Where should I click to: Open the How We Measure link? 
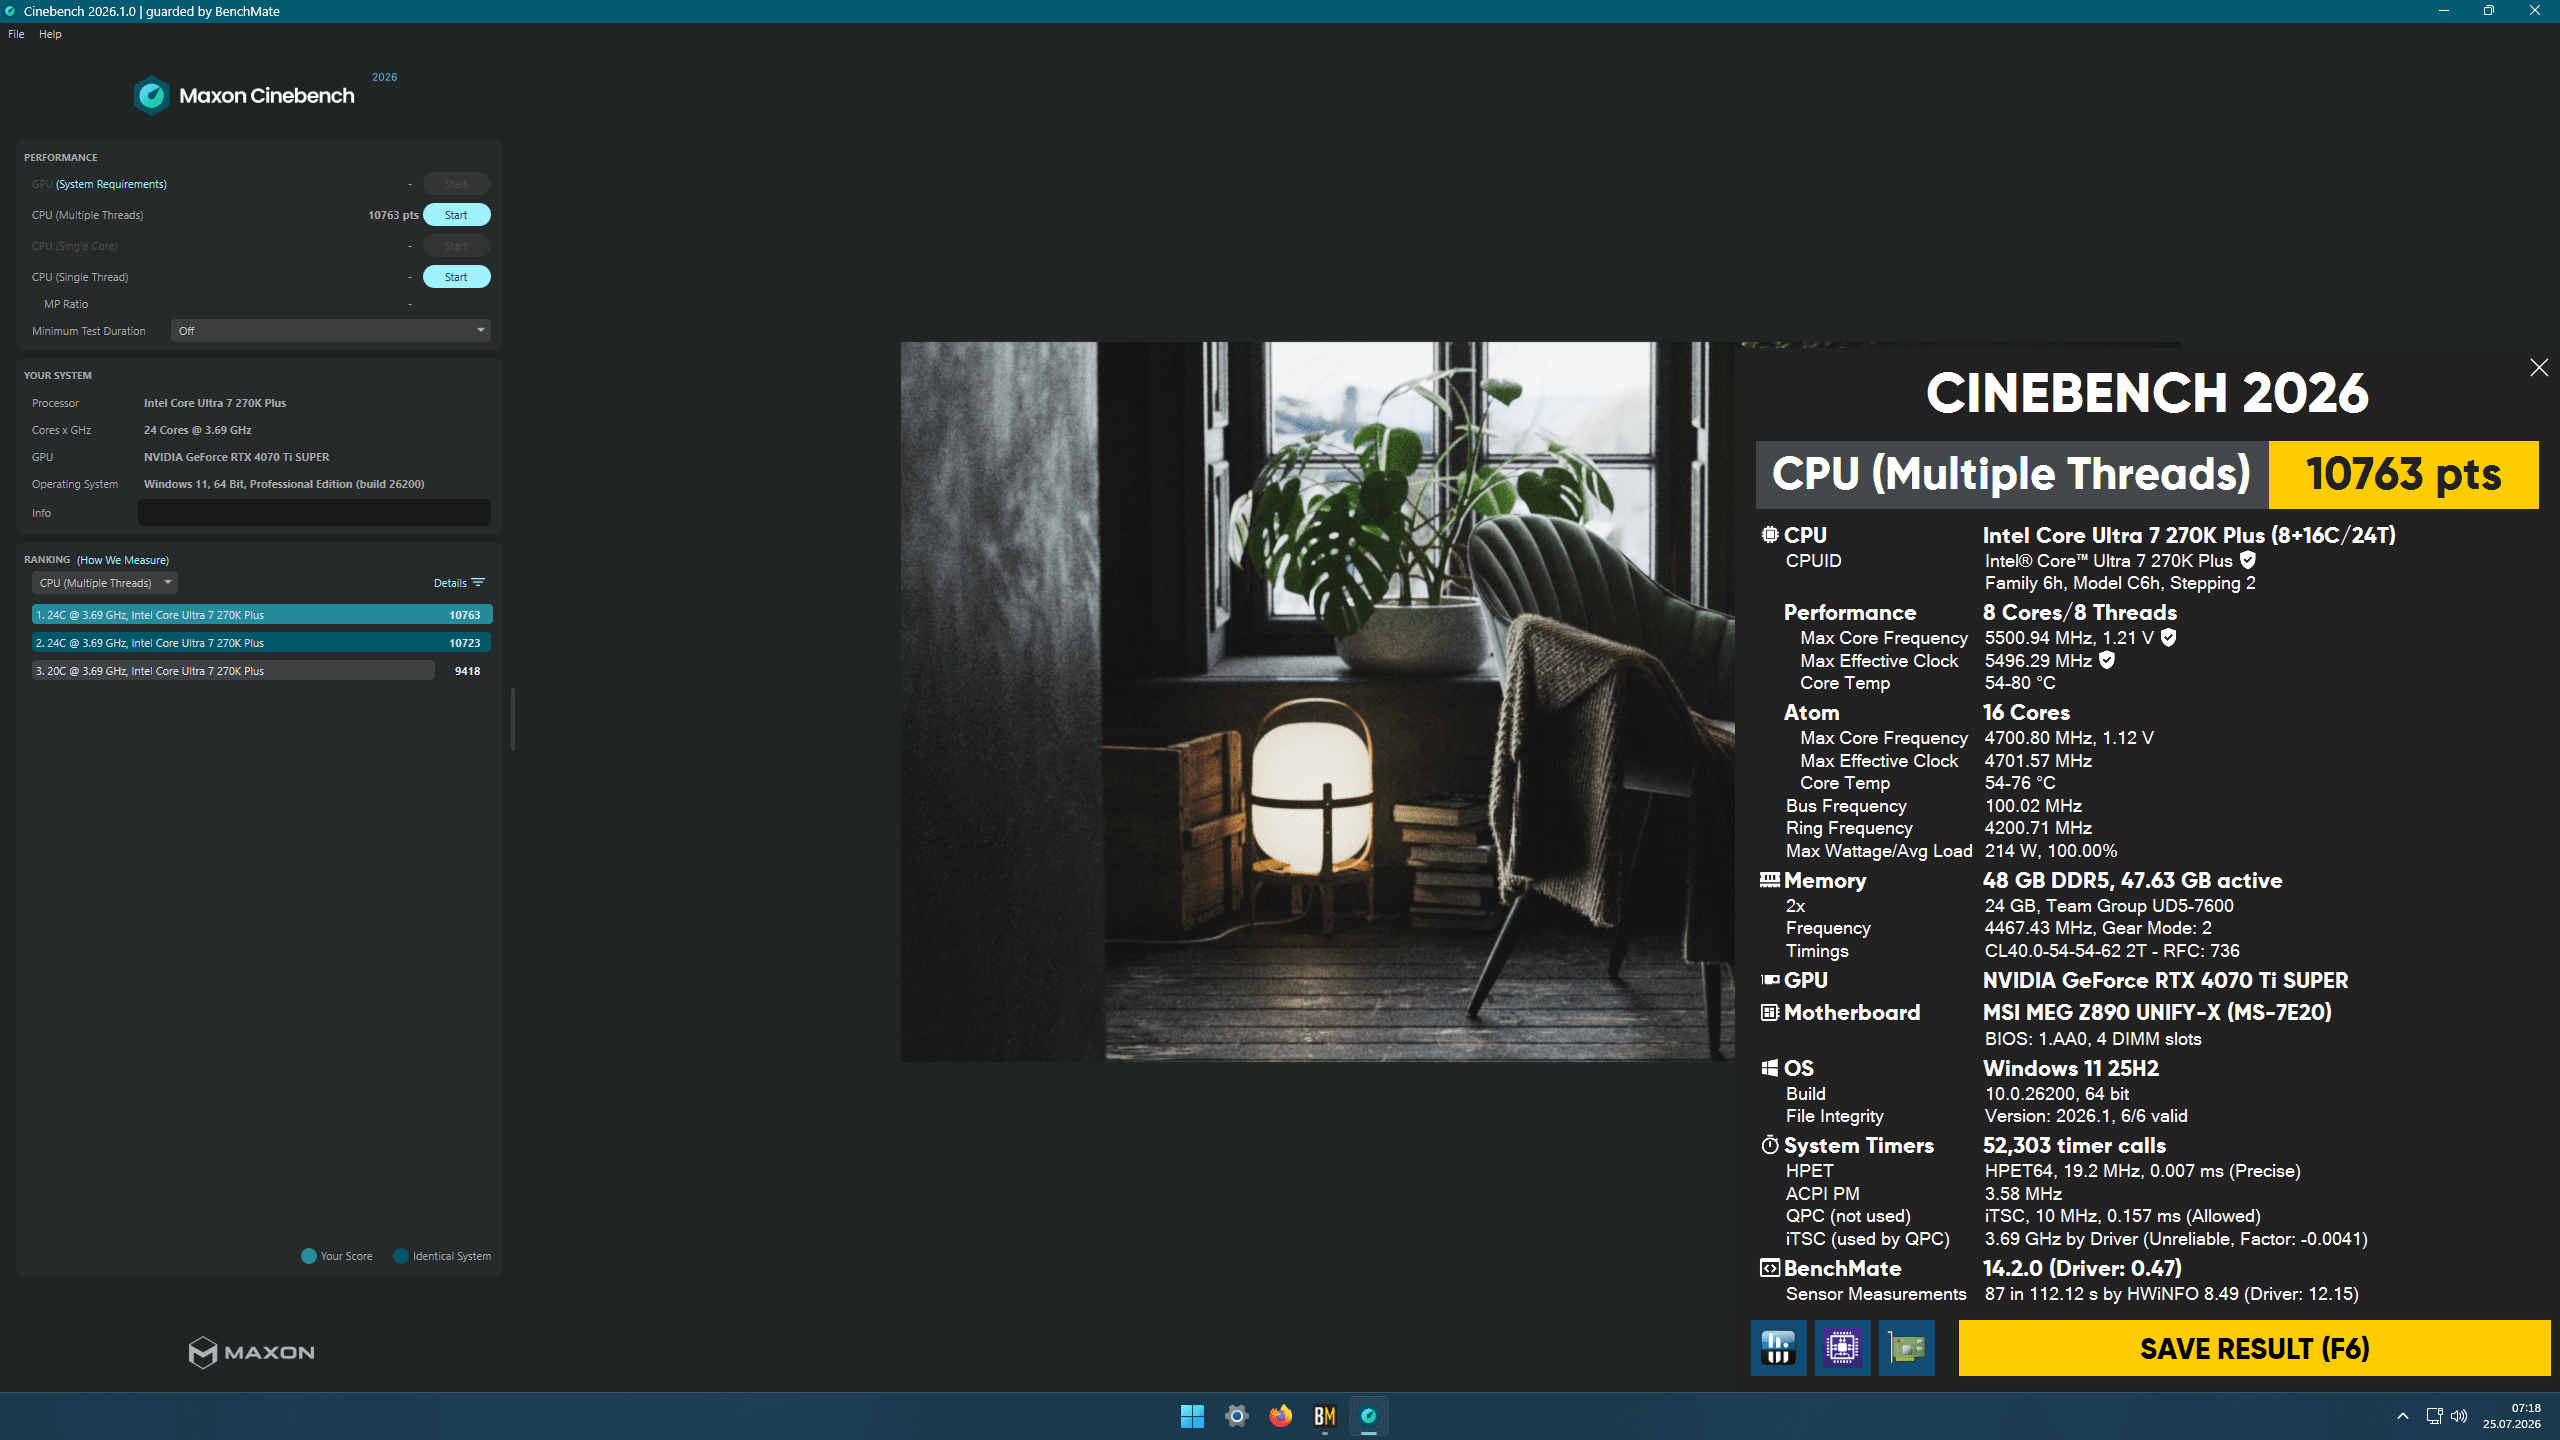click(x=123, y=560)
